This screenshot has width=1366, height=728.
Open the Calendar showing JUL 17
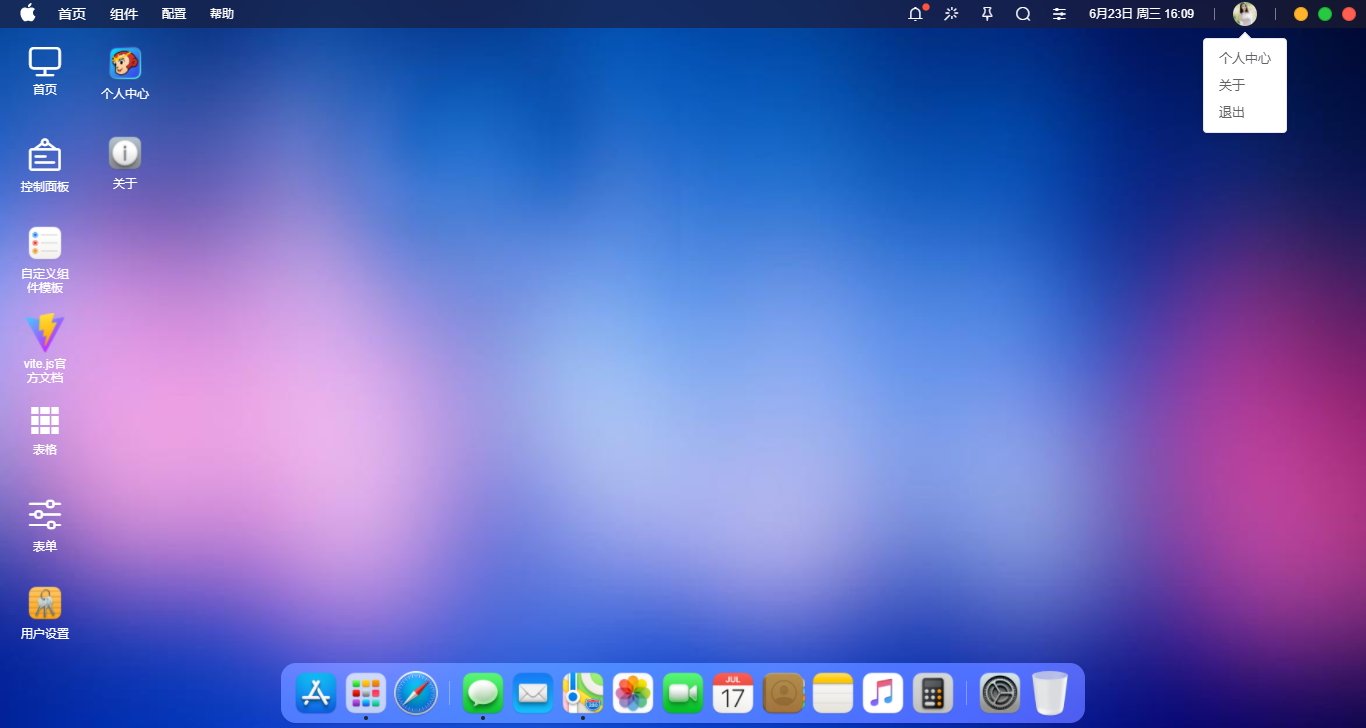pos(733,692)
